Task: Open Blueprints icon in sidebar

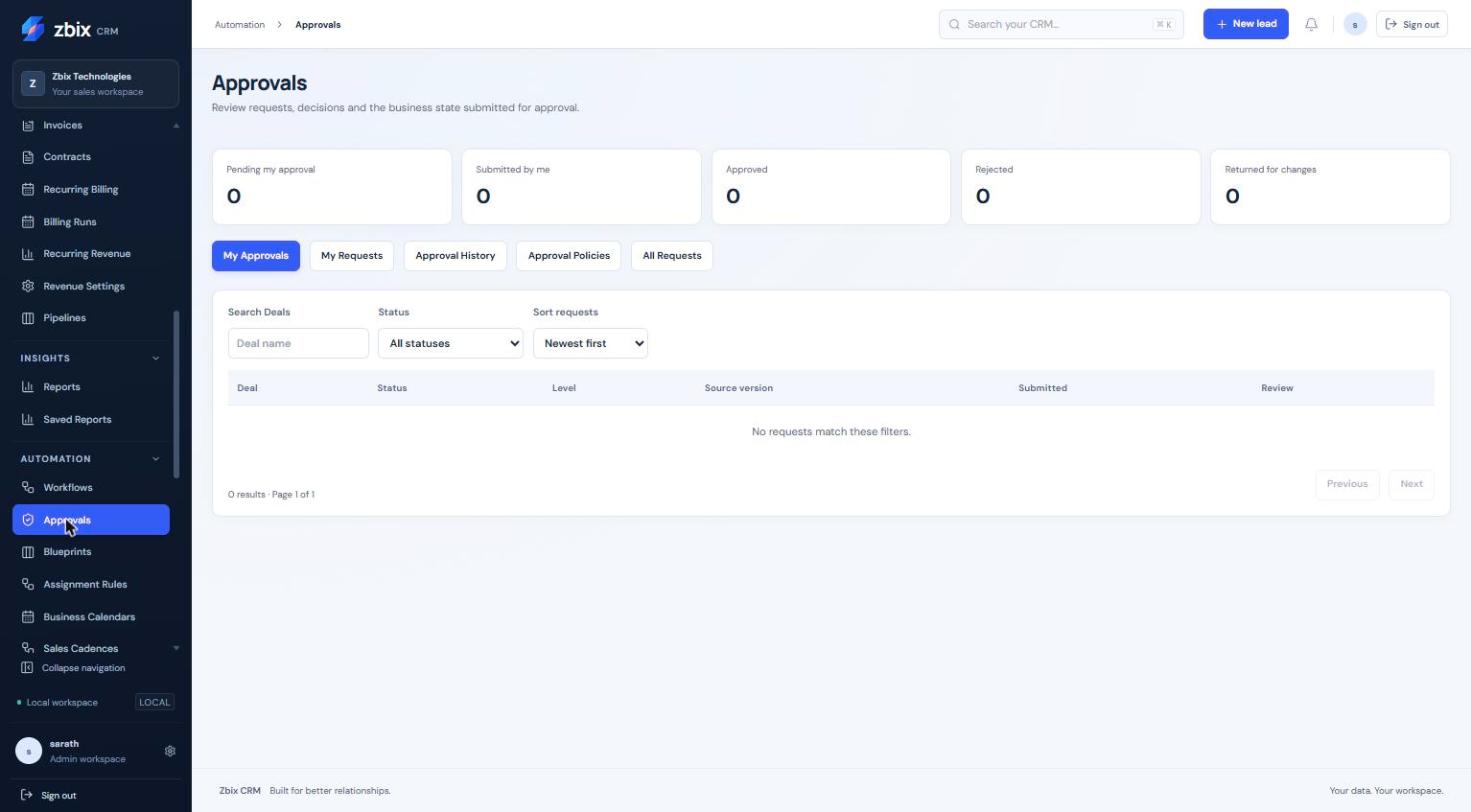Action: 28,552
